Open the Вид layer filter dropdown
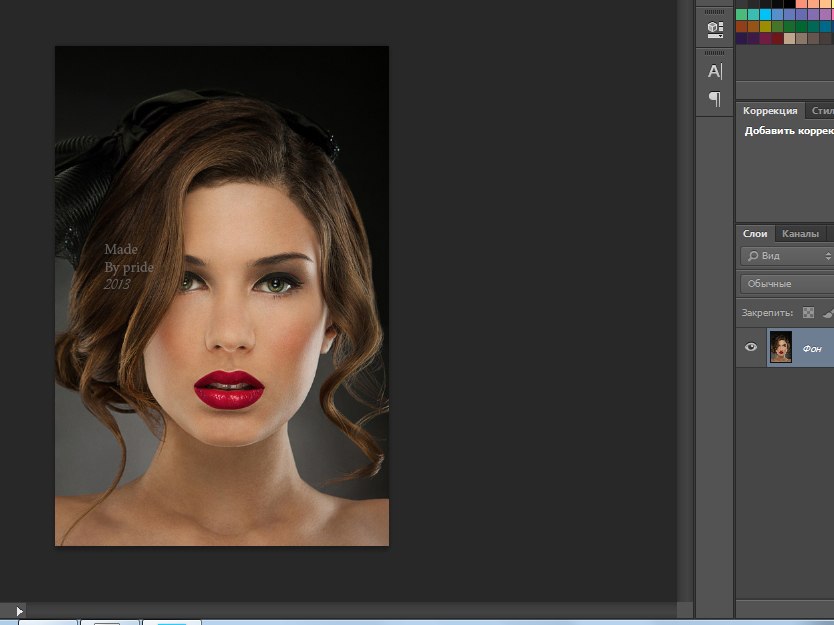This screenshot has height=625, width=834. [x=788, y=257]
